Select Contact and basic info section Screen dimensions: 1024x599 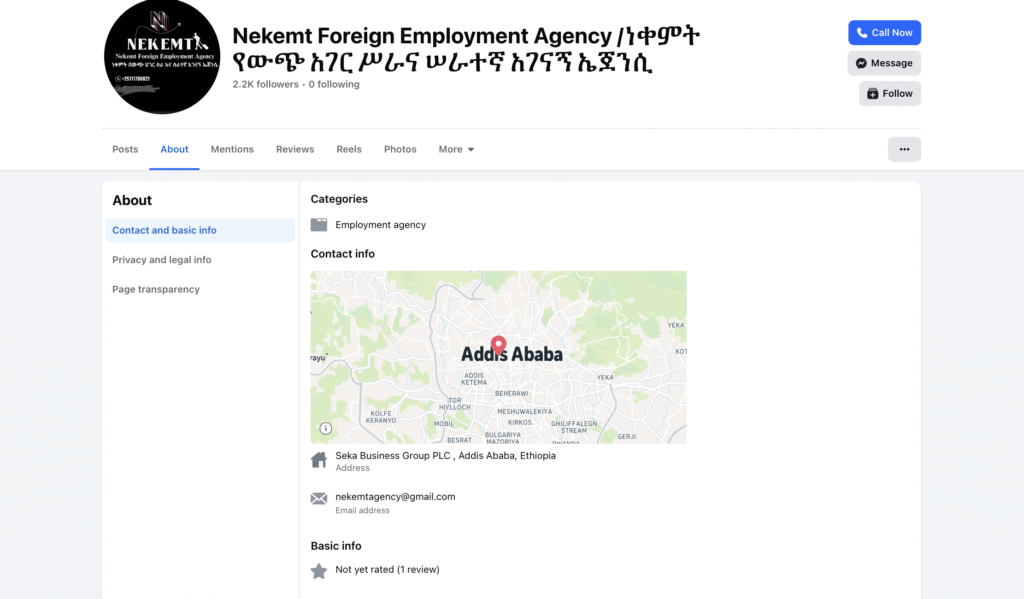coord(164,230)
